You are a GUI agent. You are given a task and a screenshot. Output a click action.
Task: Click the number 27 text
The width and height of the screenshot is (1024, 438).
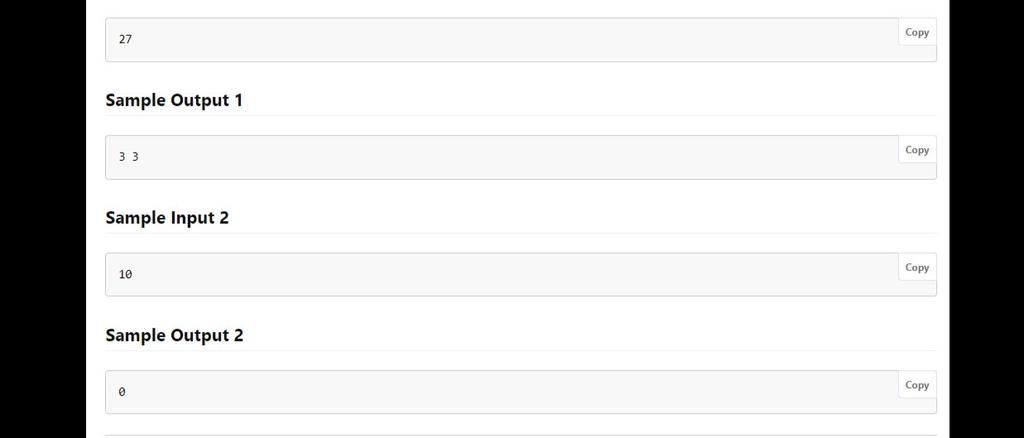125,40
